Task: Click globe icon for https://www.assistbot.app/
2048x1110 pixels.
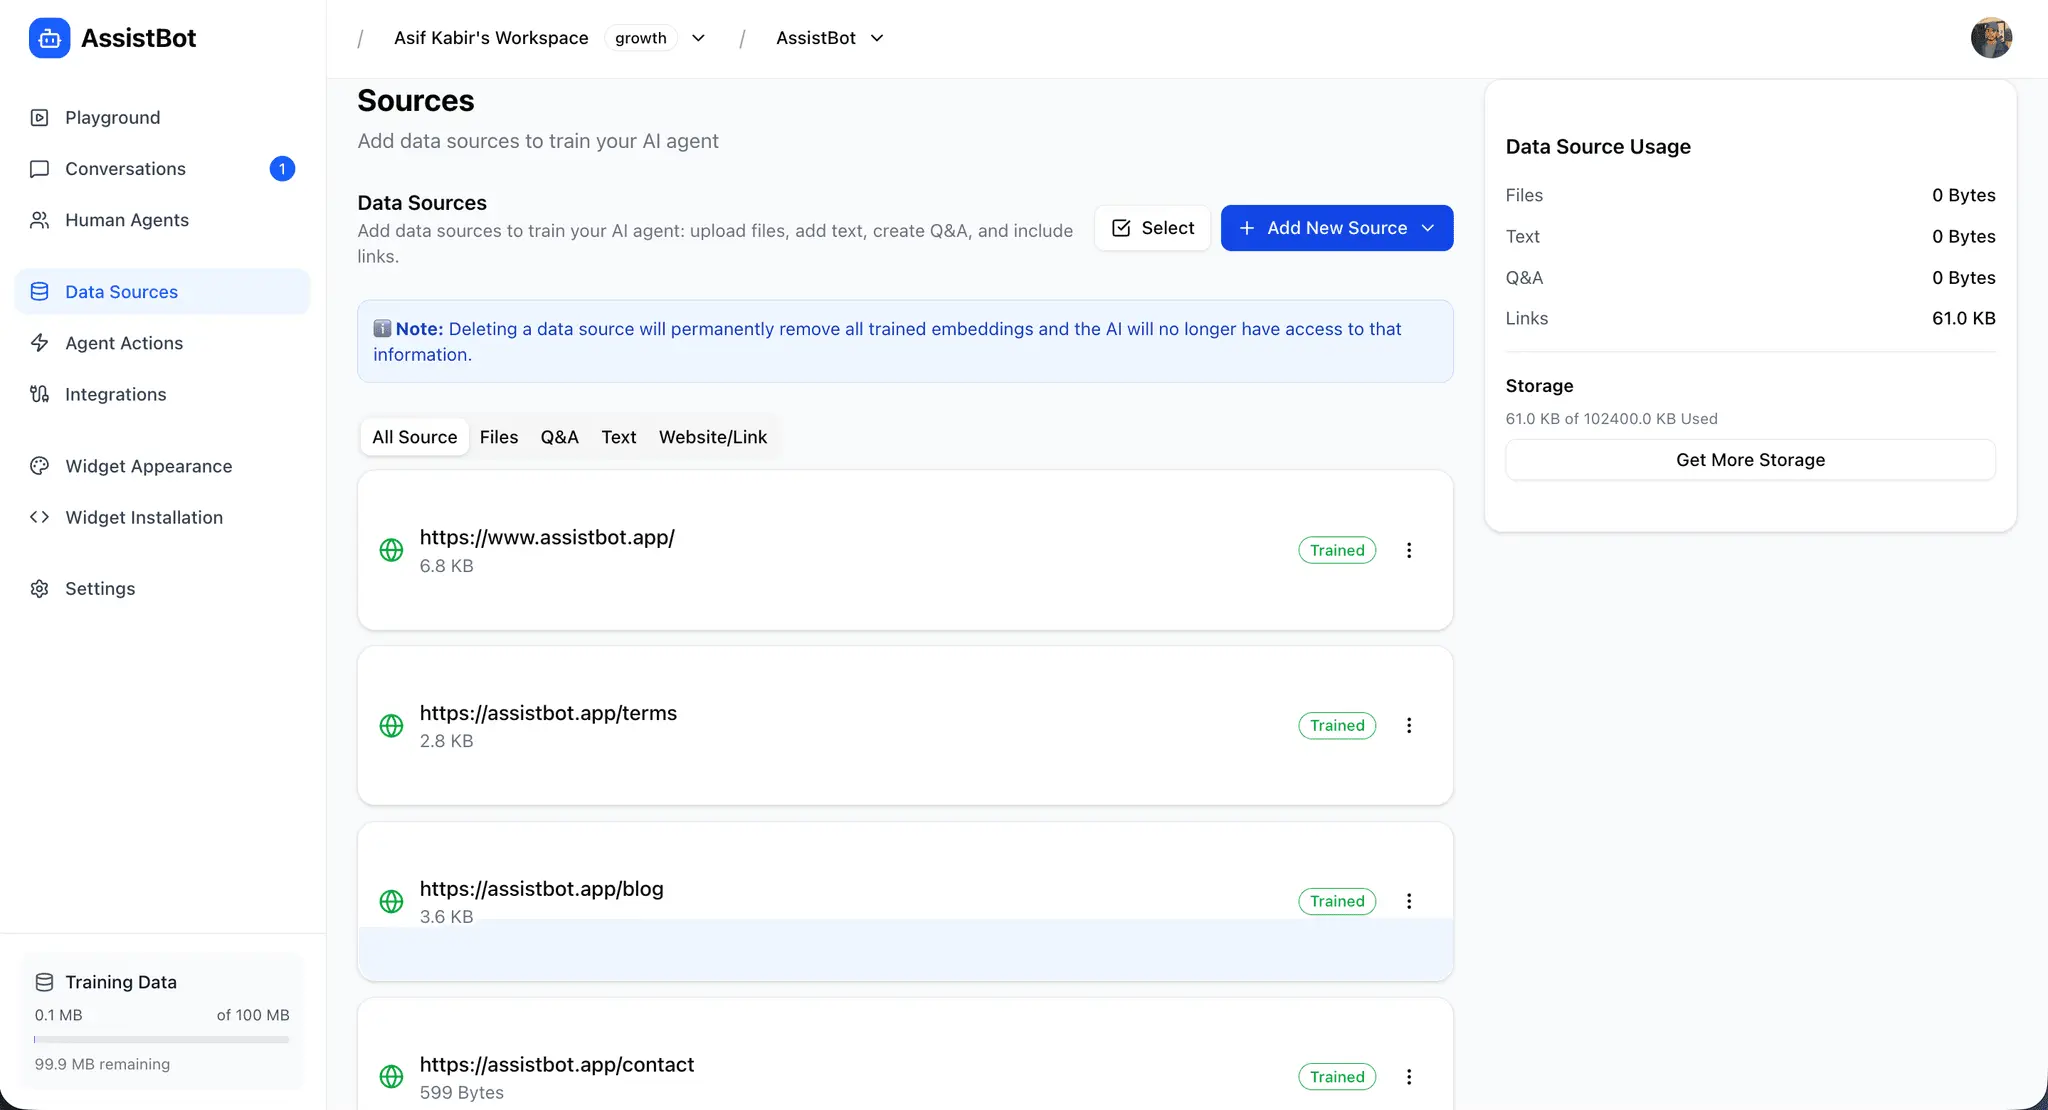Action: (x=391, y=550)
